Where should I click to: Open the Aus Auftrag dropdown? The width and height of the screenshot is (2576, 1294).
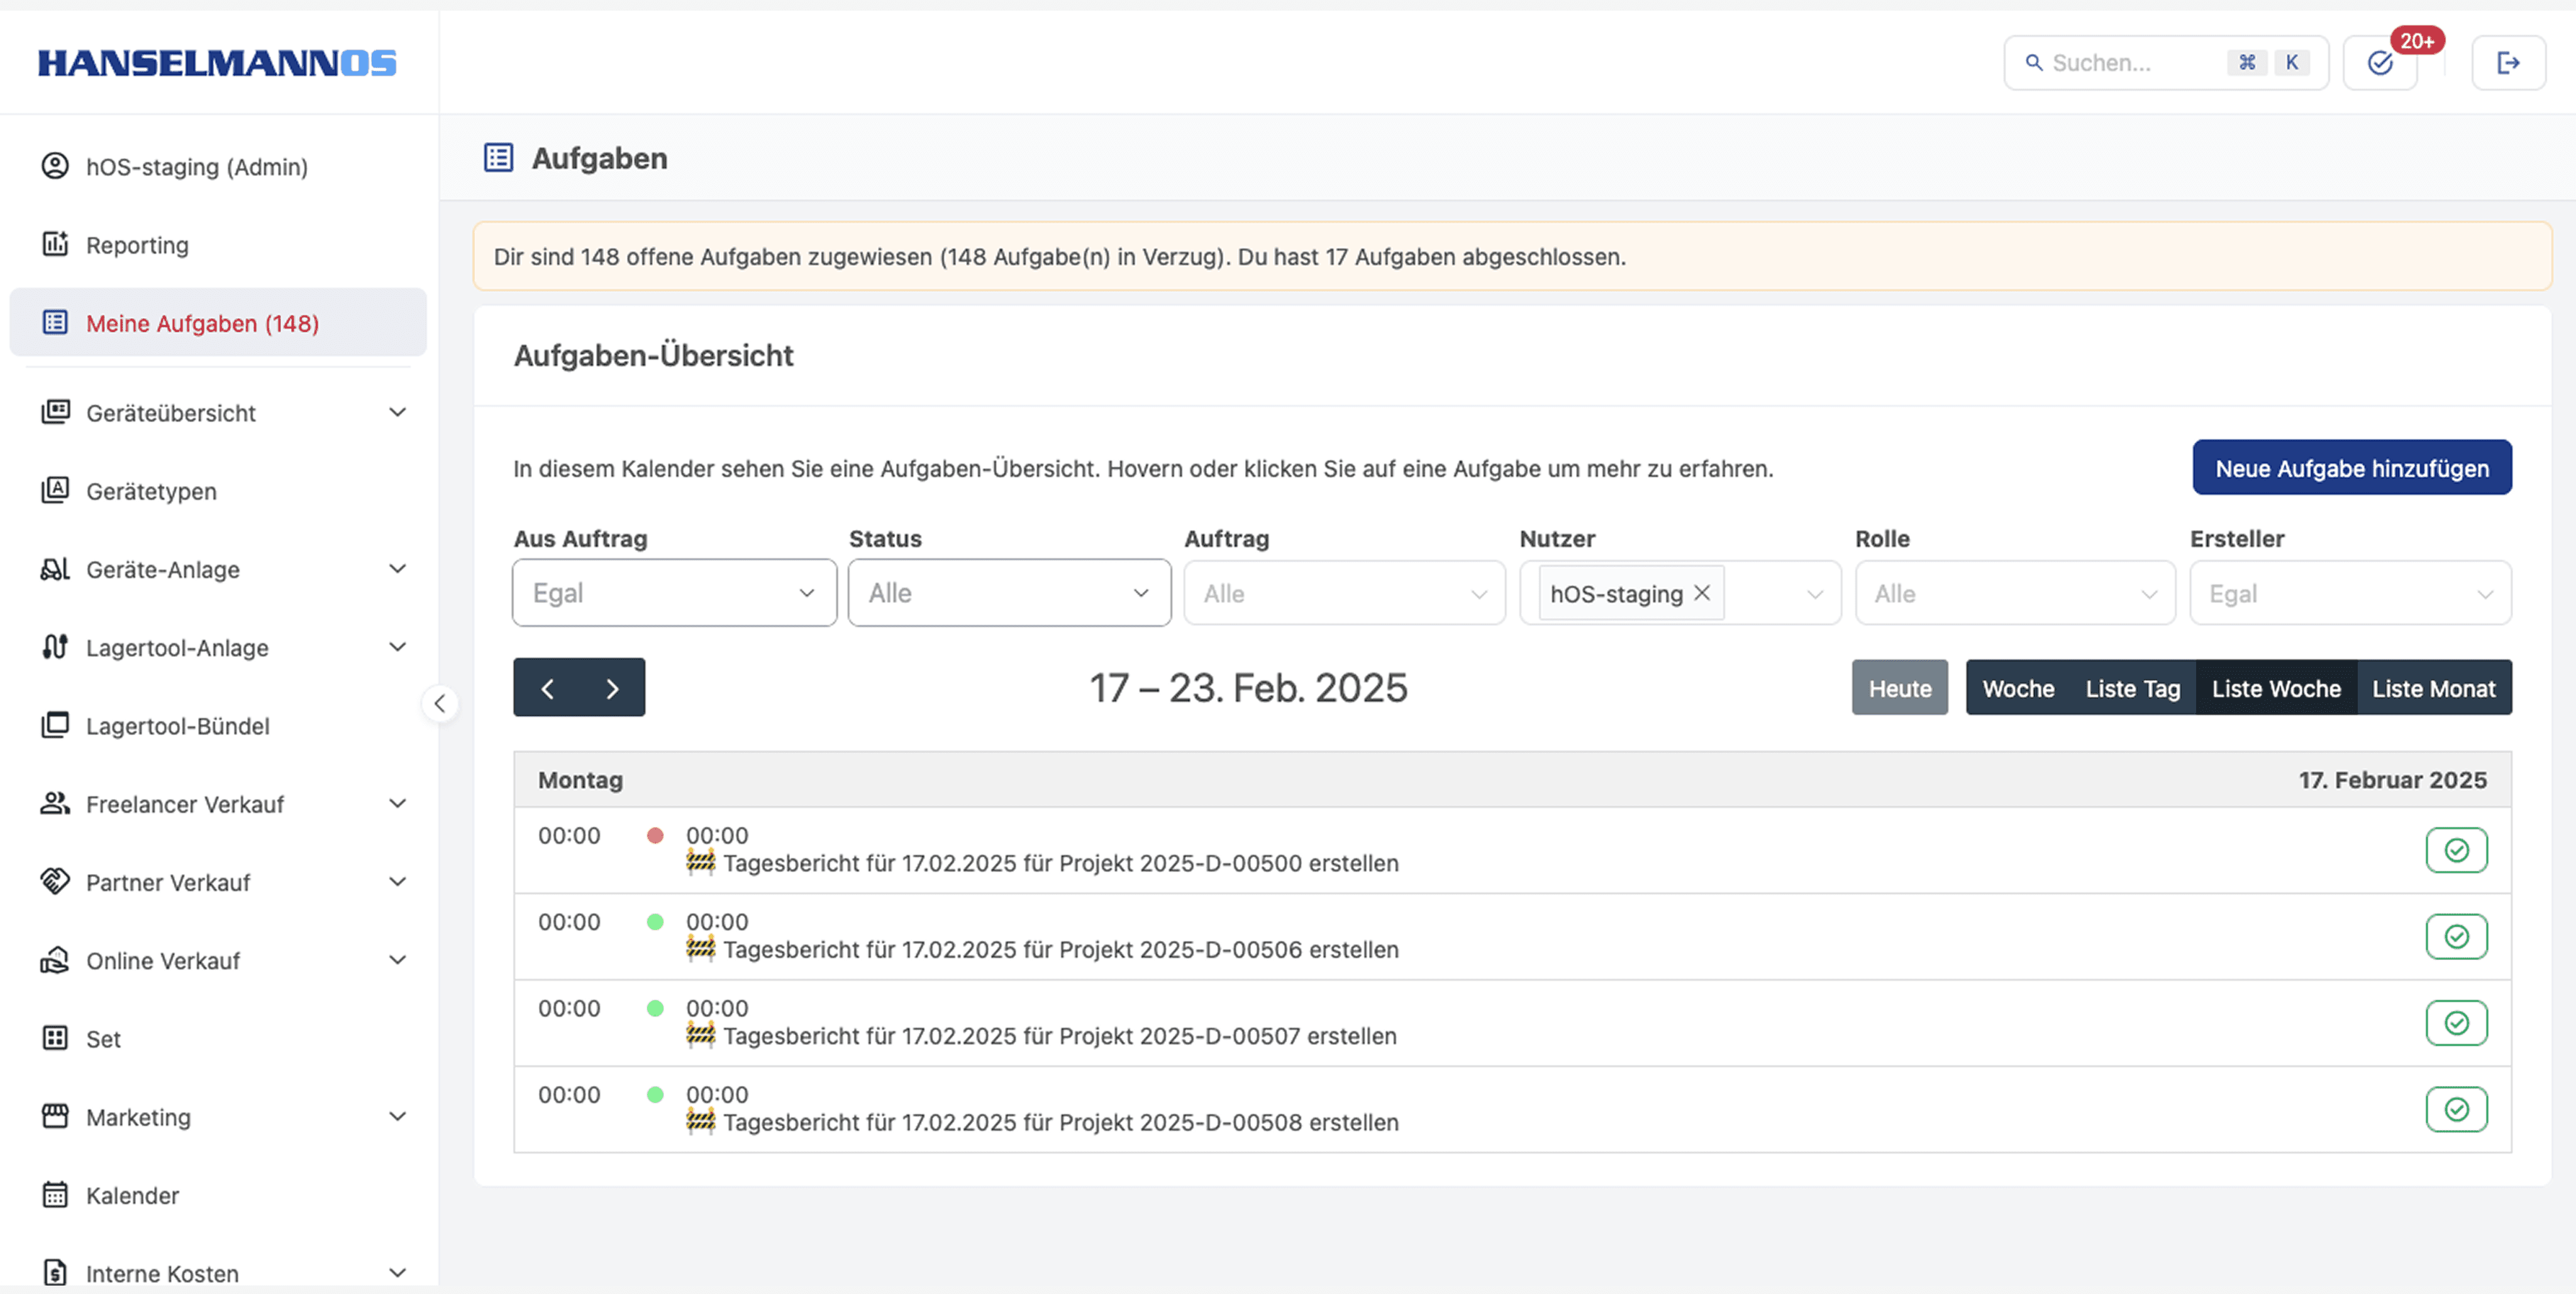click(674, 593)
